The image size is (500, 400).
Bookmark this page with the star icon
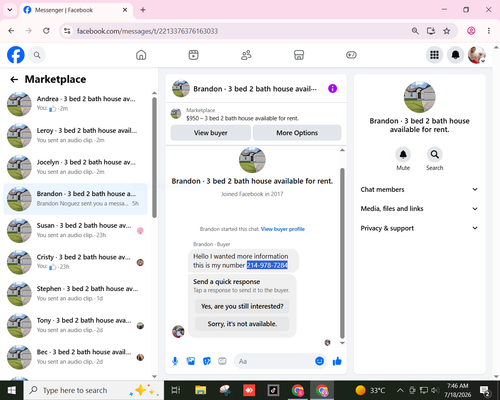[447, 31]
